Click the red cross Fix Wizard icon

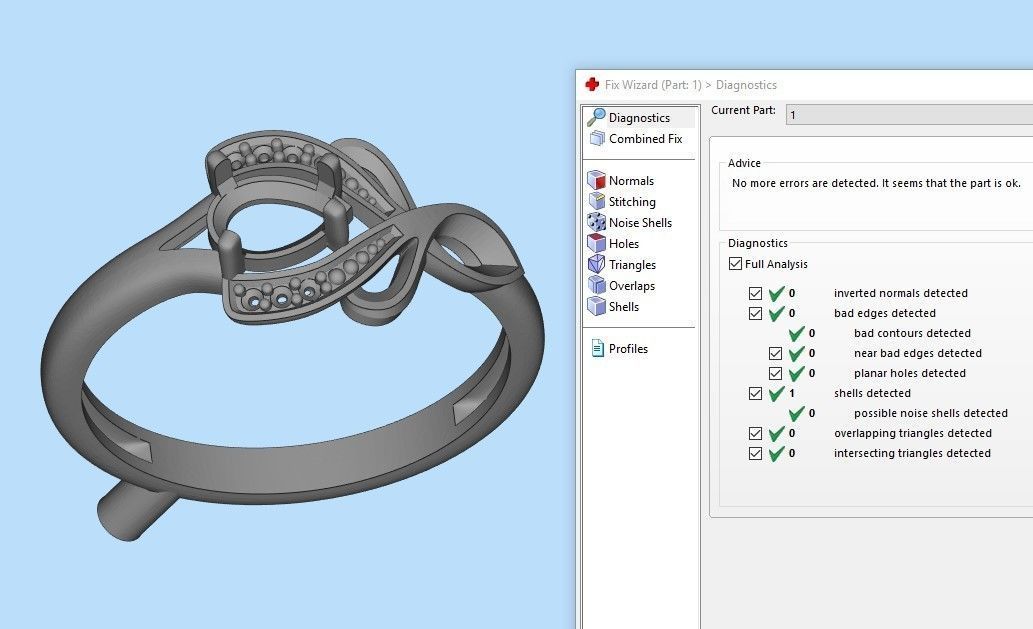592,84
